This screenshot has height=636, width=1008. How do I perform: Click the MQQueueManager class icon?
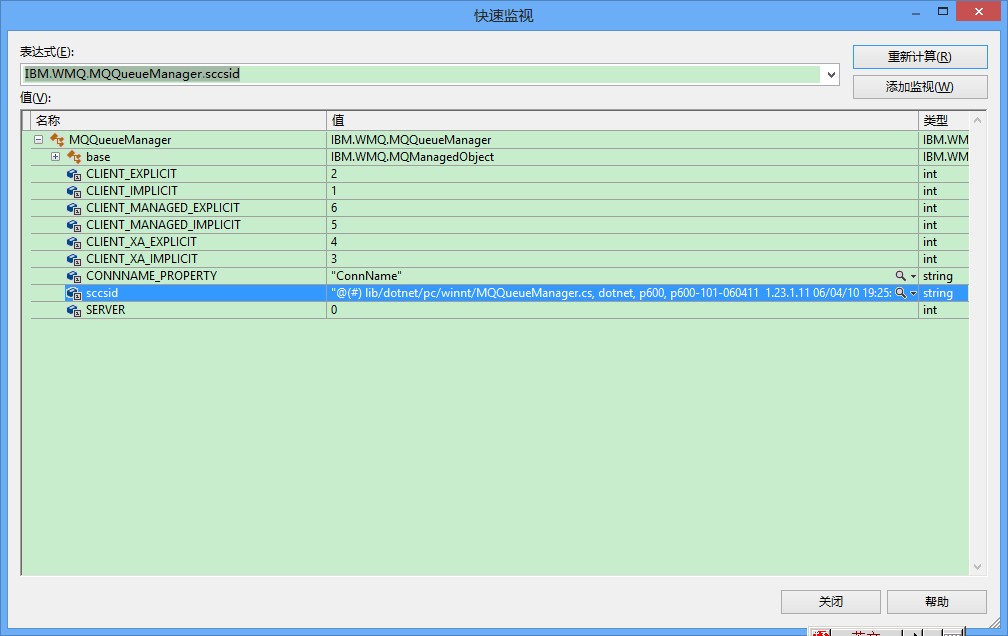pos(57,140)
